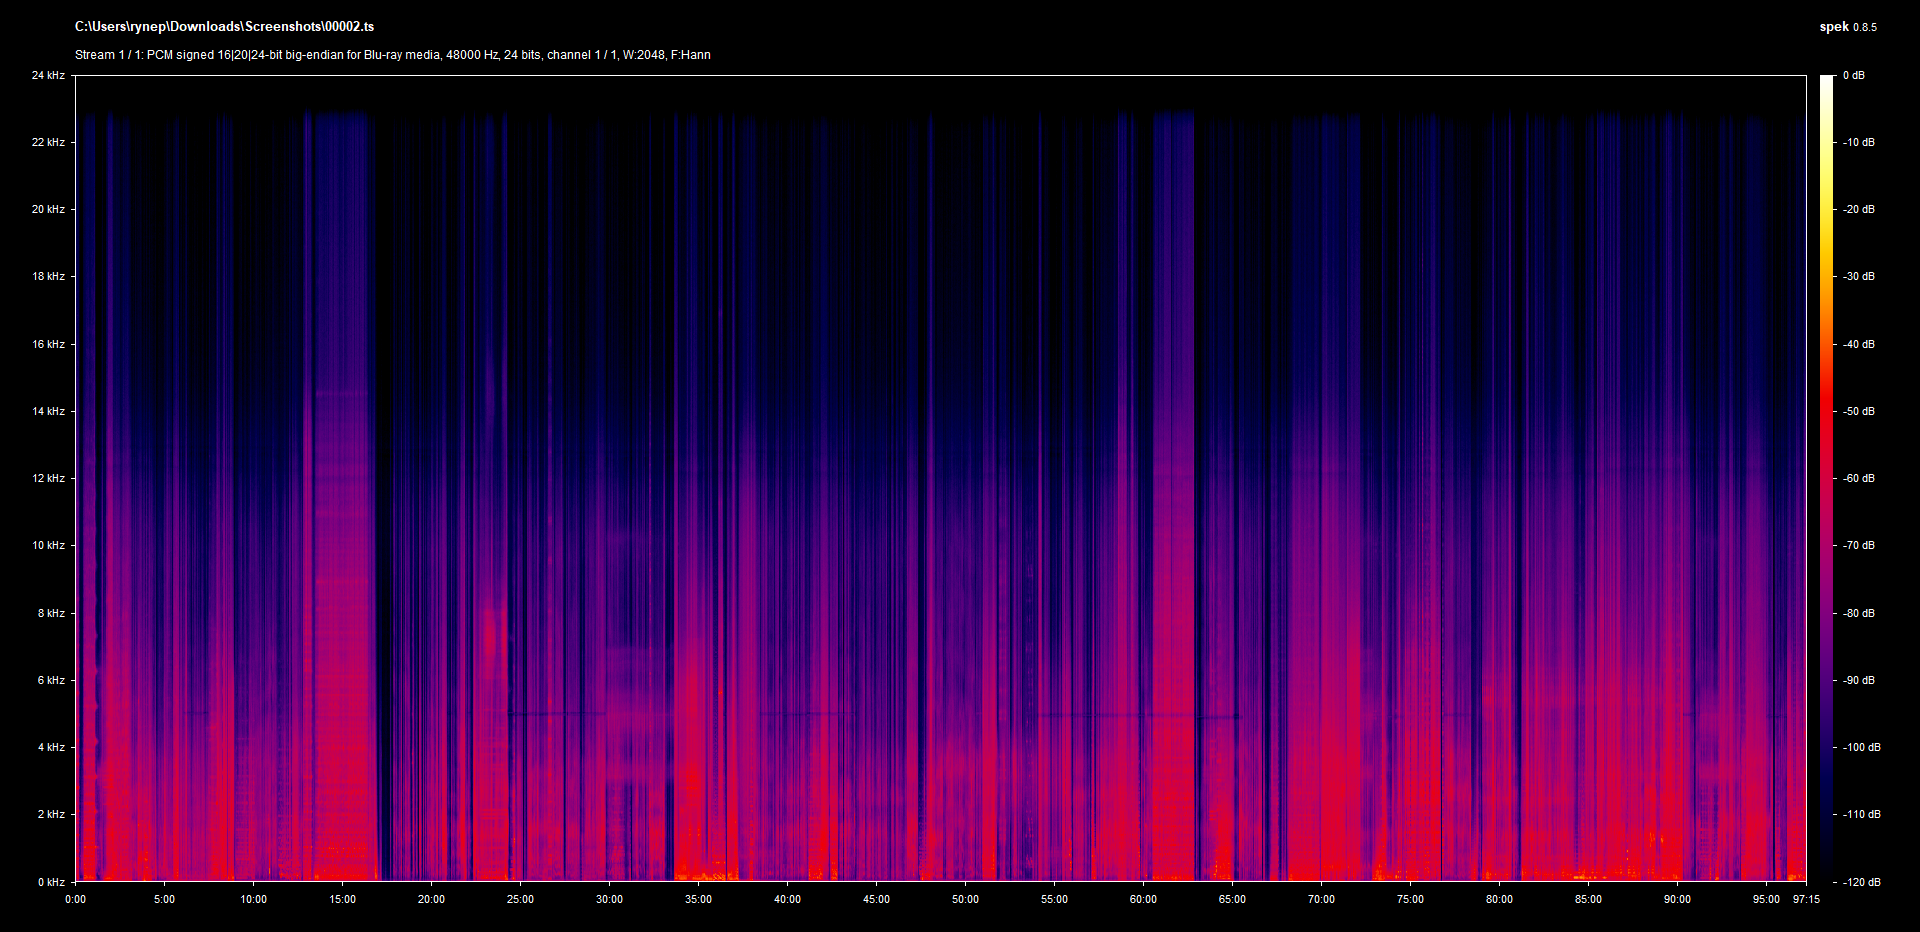
Task: Click the 0 dB scale label
Action: pyautogui.click(x=1854, y=76)
